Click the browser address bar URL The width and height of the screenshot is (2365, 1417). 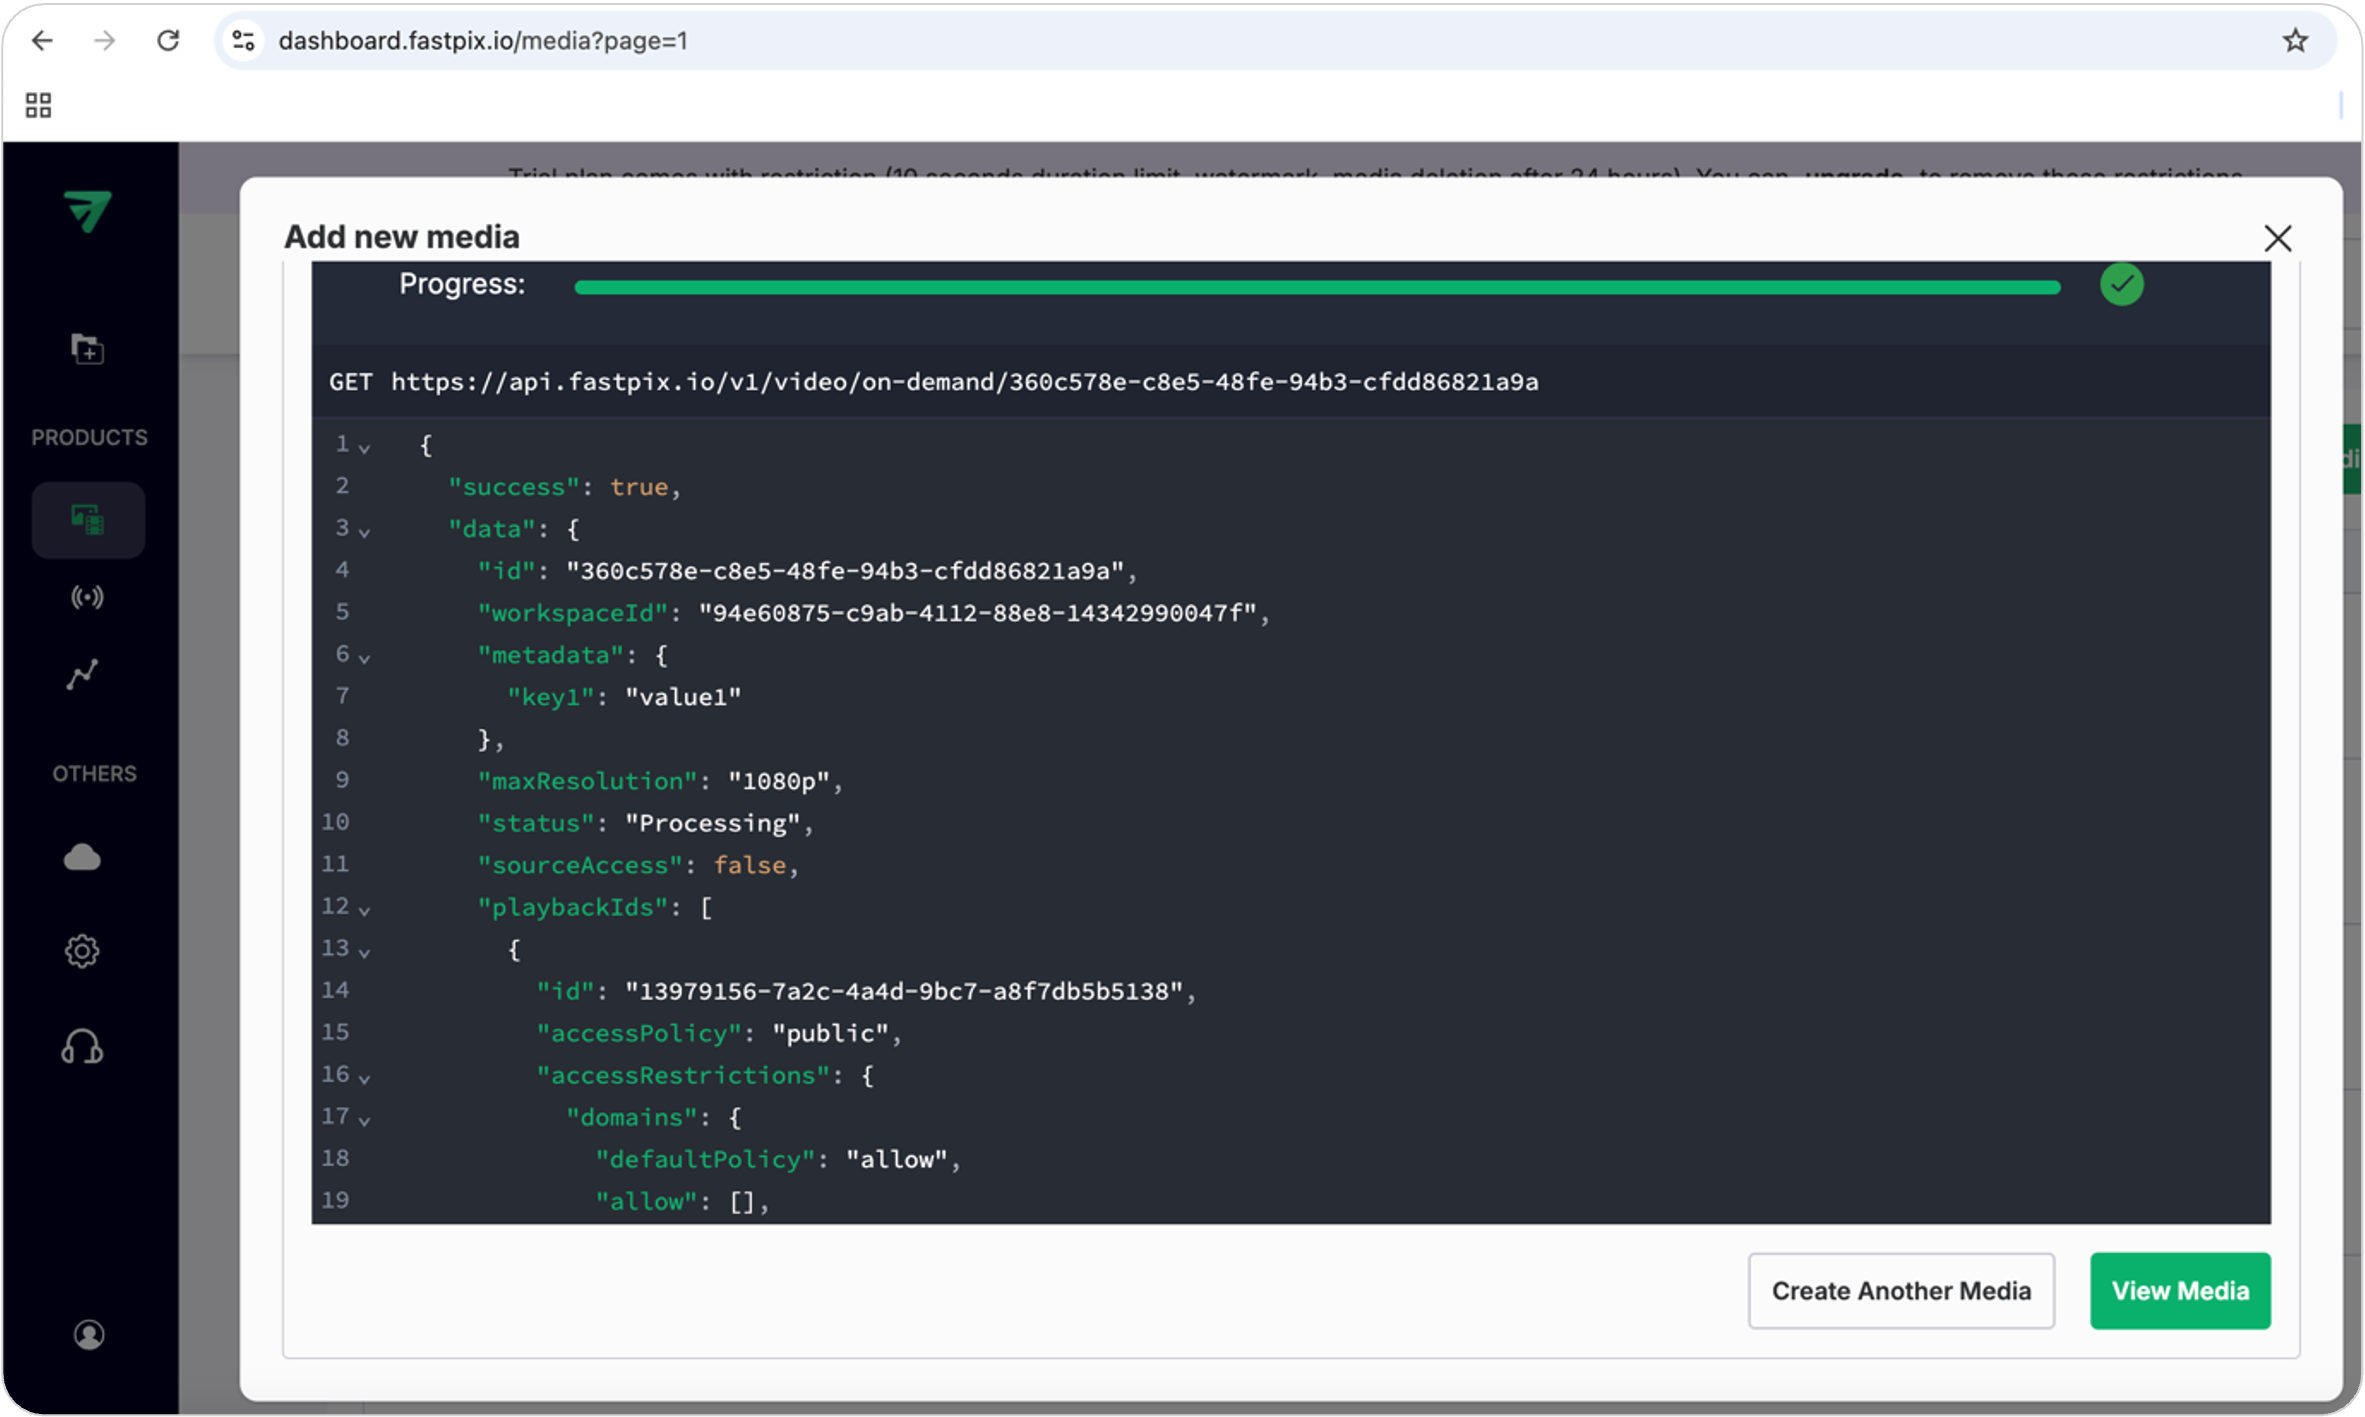pos(483,41)
